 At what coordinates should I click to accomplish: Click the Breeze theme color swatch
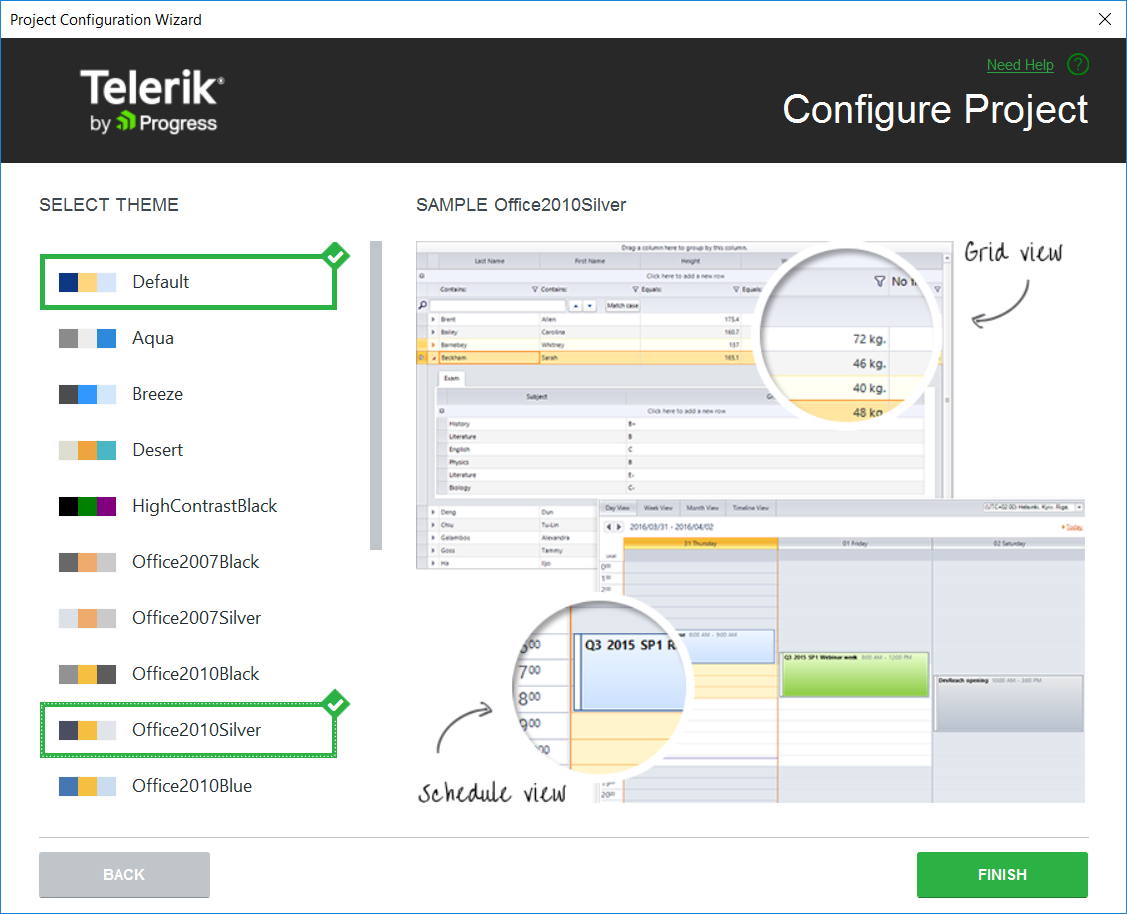coord(87,394)
